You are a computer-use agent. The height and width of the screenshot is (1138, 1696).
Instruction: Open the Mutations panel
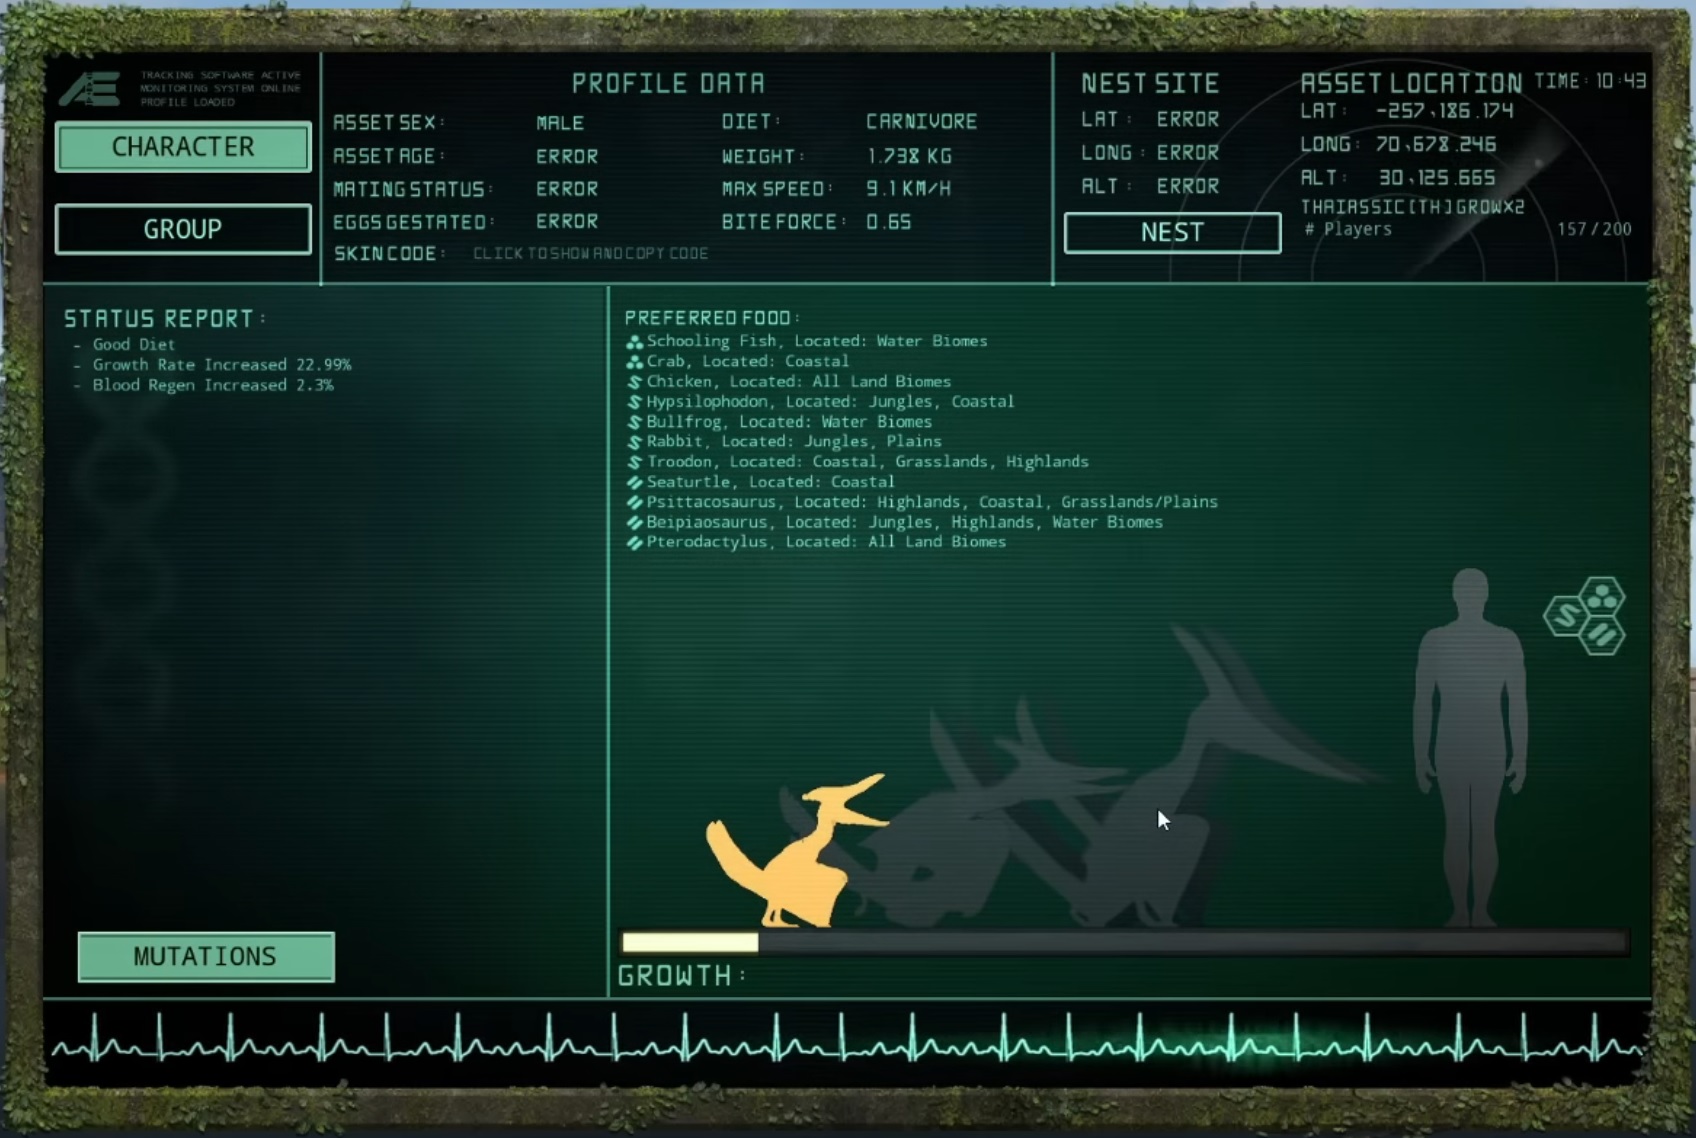pos(206,957)
